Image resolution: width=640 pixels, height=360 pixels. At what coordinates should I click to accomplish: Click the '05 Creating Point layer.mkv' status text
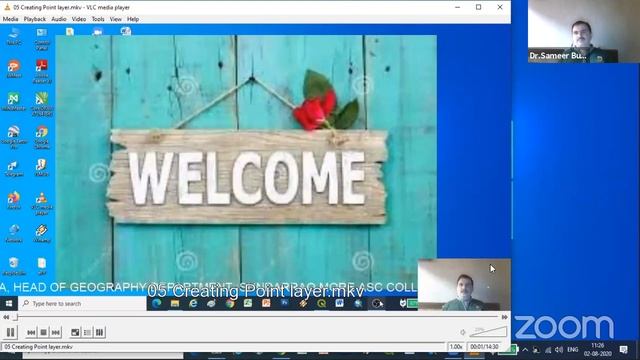(38, 347)
